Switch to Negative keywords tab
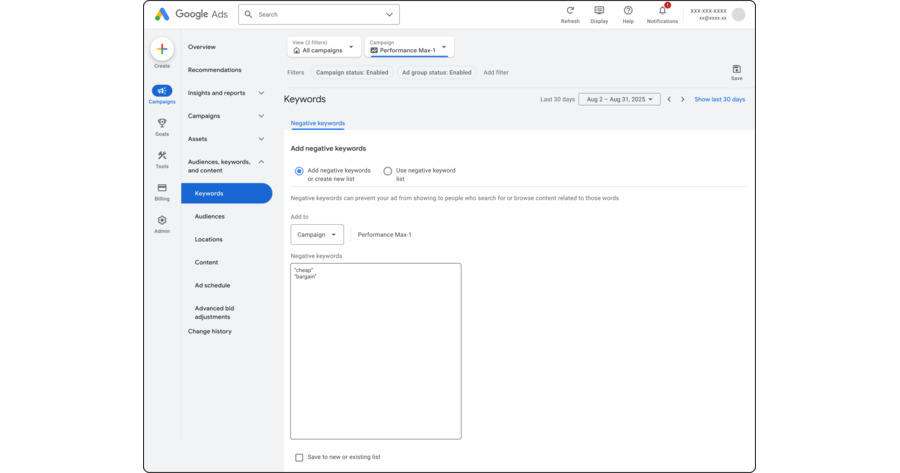 click(x=317, y=123)
